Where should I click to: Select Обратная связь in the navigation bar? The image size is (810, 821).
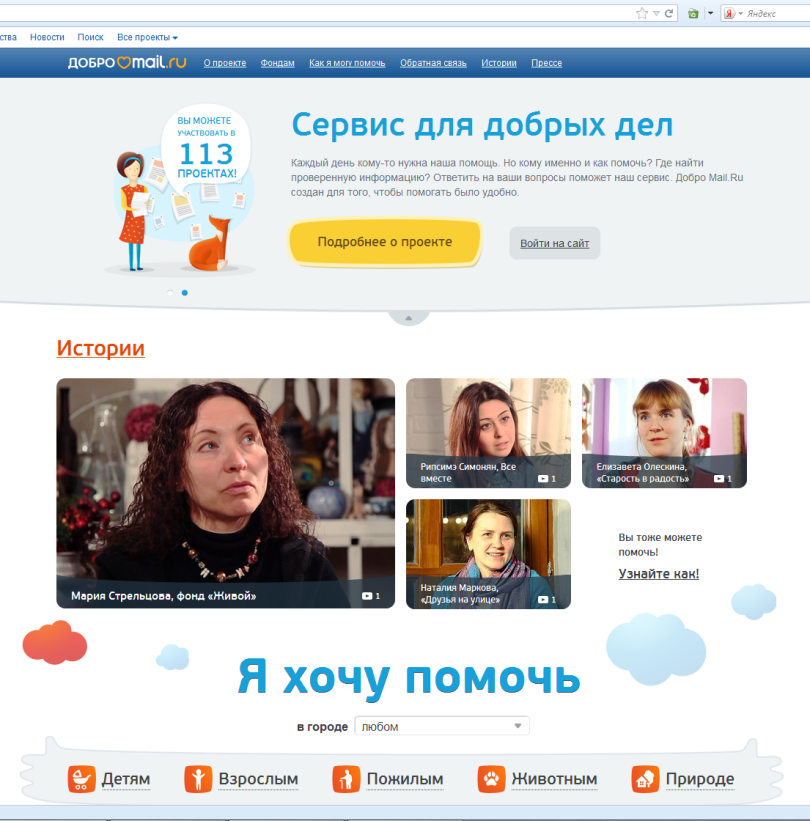click(433, 62)
